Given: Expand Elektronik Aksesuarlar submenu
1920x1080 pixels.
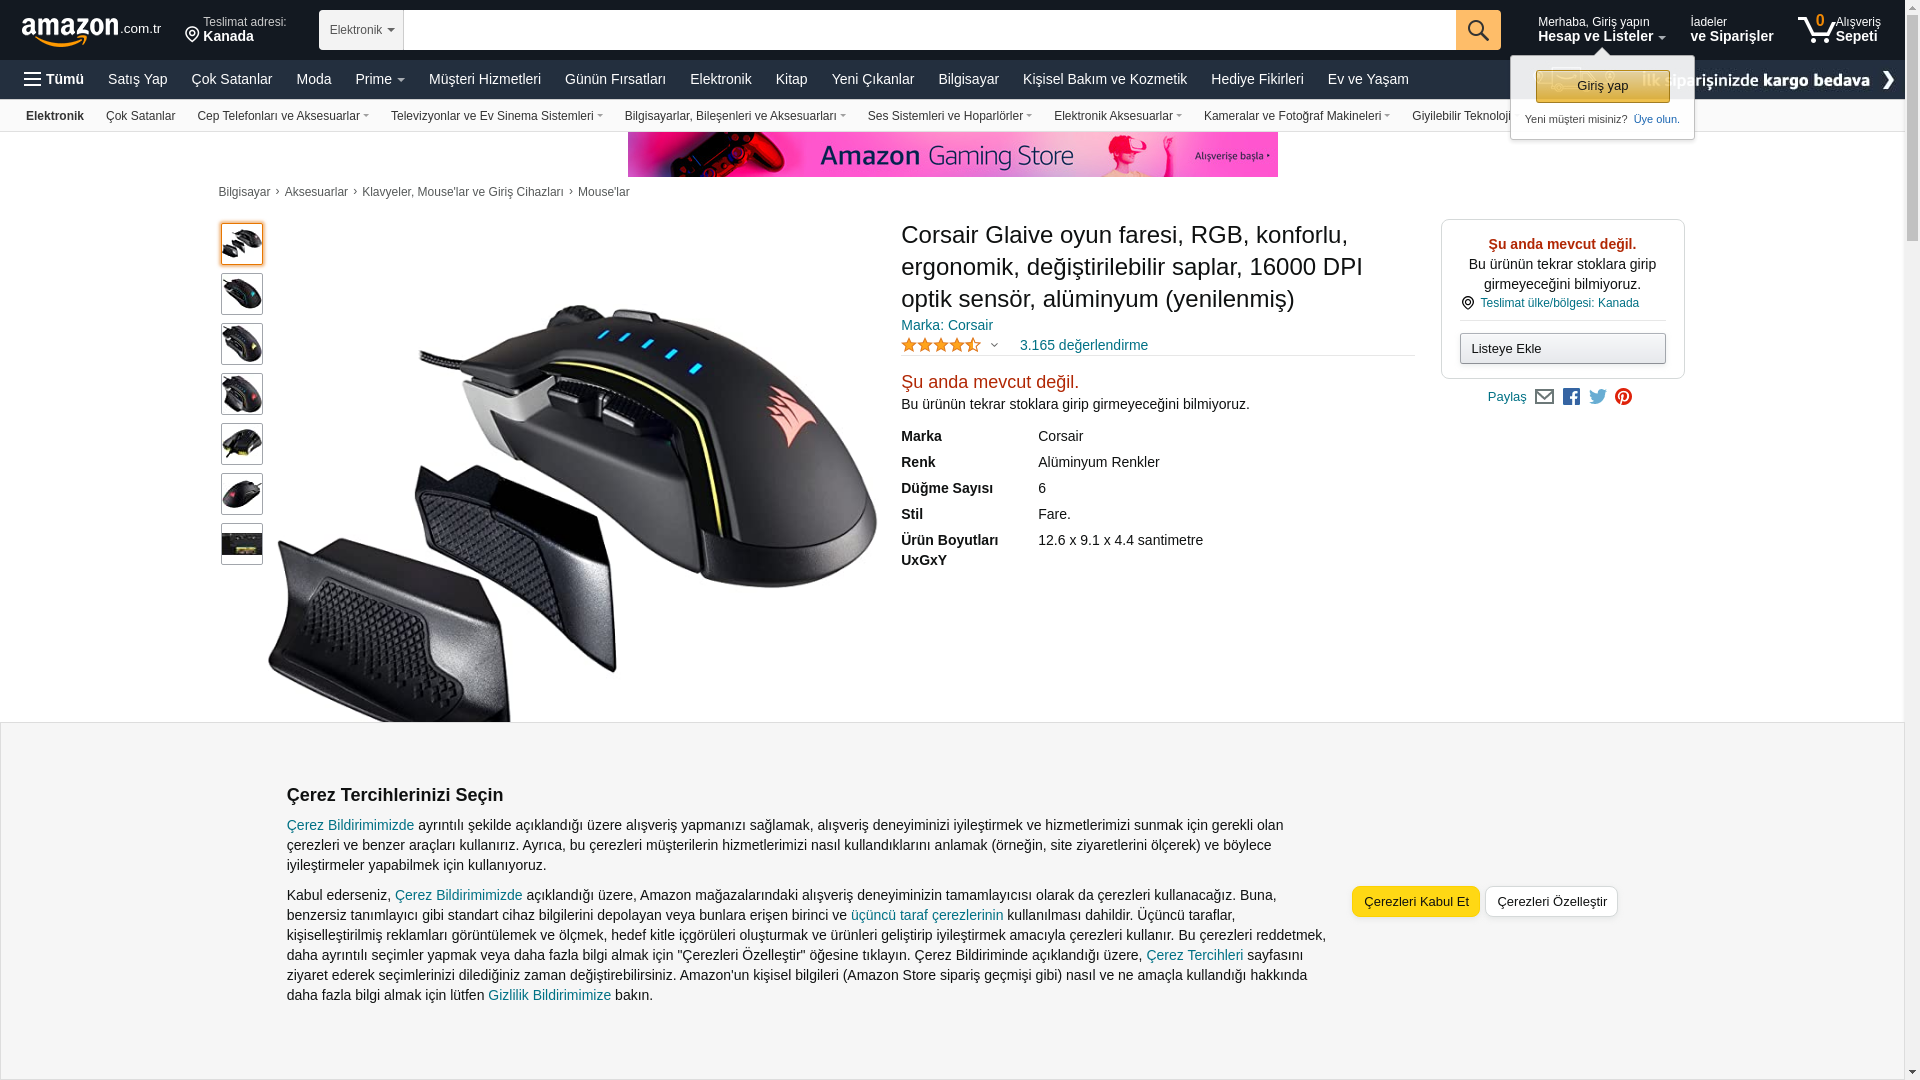Looking at the screenshot, I should (x=1117, y=116).
